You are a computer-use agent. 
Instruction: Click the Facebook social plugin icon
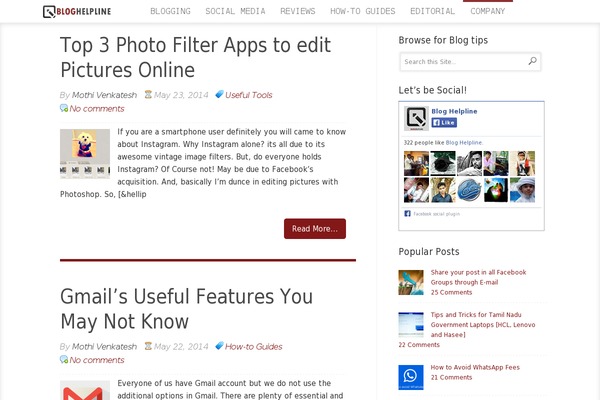(x=408, y=214)
